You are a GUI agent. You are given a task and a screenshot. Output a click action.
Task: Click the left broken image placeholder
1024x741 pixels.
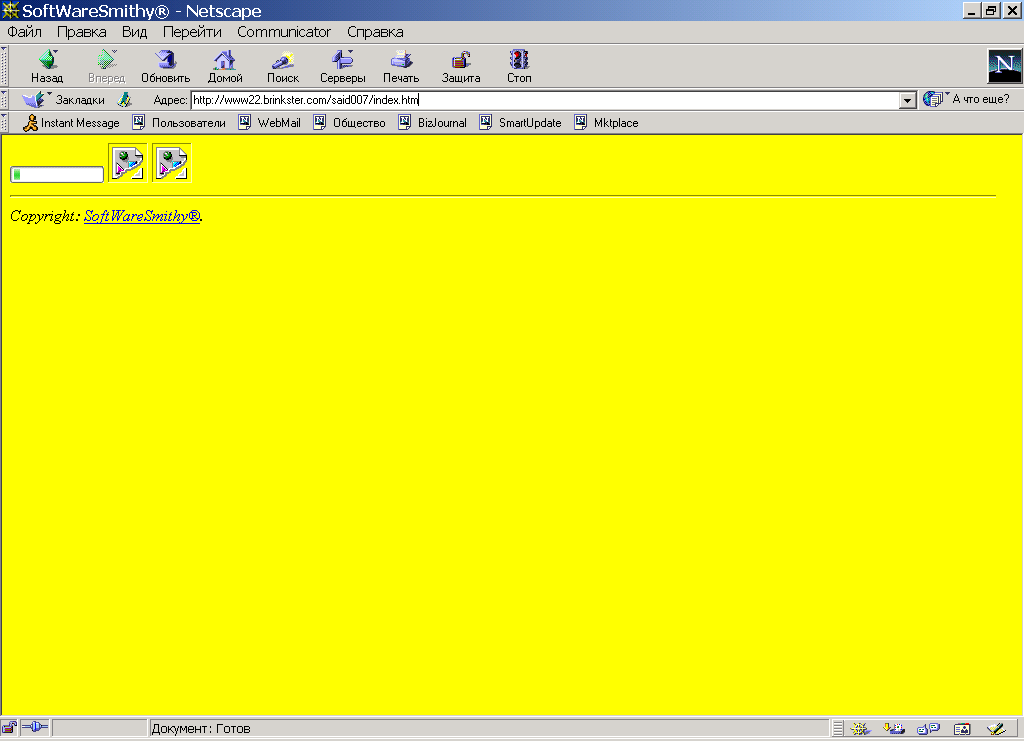pos(127,163)
